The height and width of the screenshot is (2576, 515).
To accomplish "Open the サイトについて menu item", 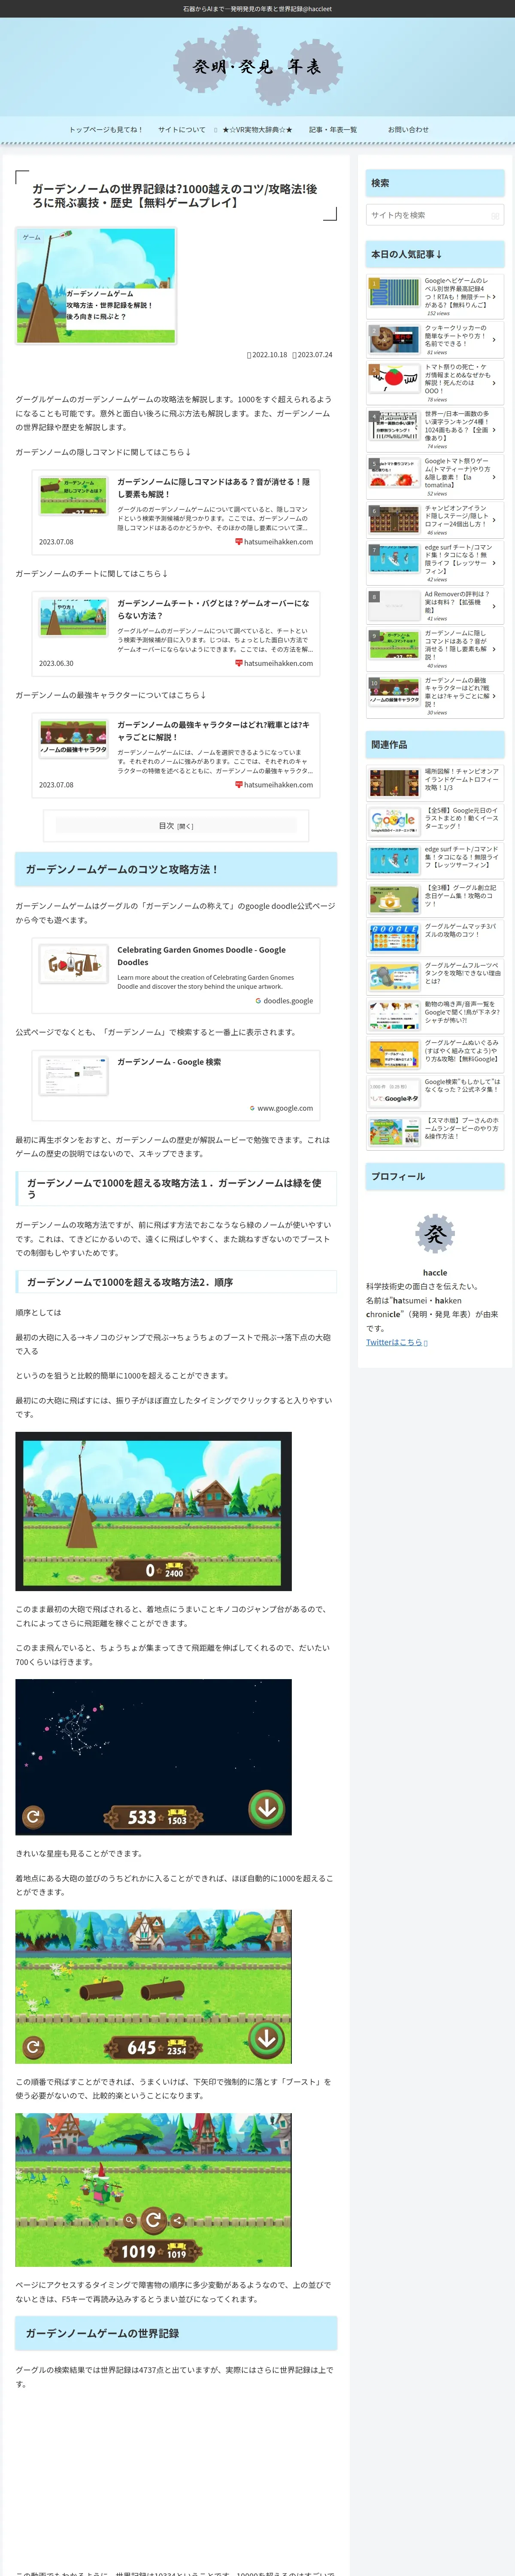I will click(x=181, y=129).
